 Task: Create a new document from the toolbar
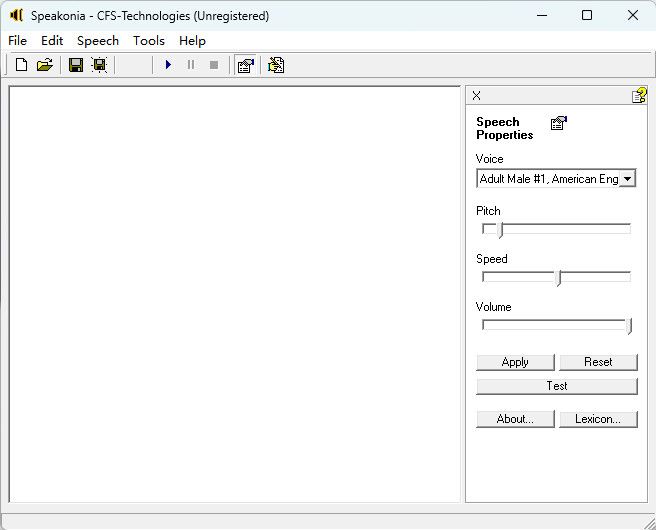[x=21, y=65]
